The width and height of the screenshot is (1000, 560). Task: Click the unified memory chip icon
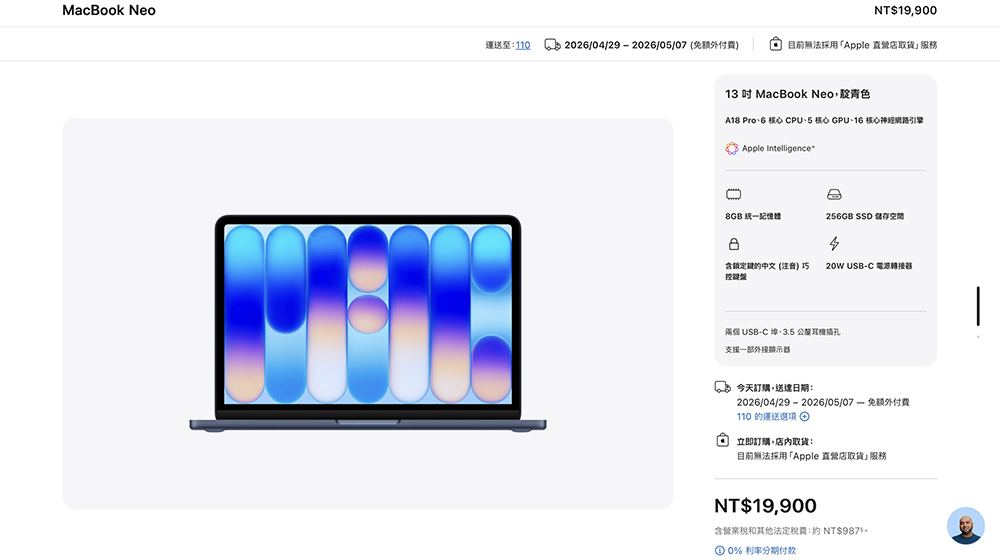pyautogui.click(x=733, y=194)
